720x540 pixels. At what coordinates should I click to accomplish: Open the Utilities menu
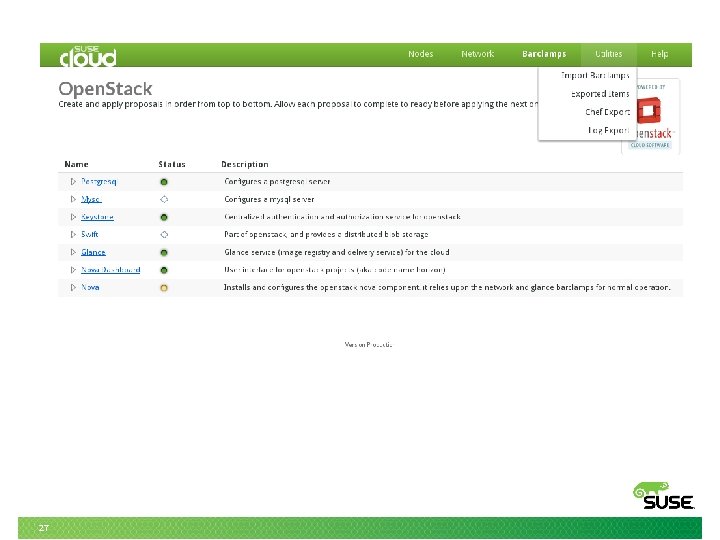608,54
